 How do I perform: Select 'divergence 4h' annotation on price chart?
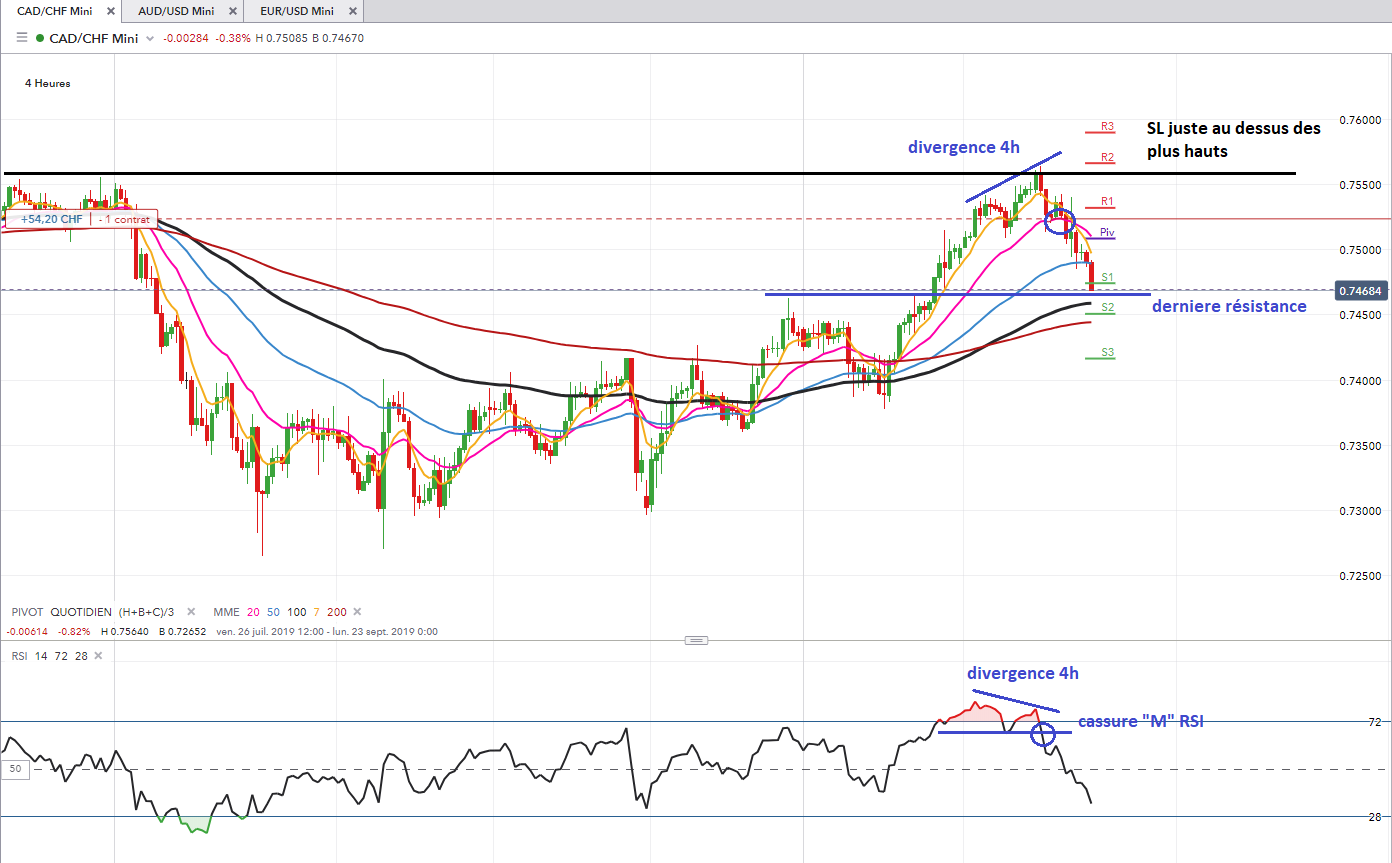[x=964, y=147]
